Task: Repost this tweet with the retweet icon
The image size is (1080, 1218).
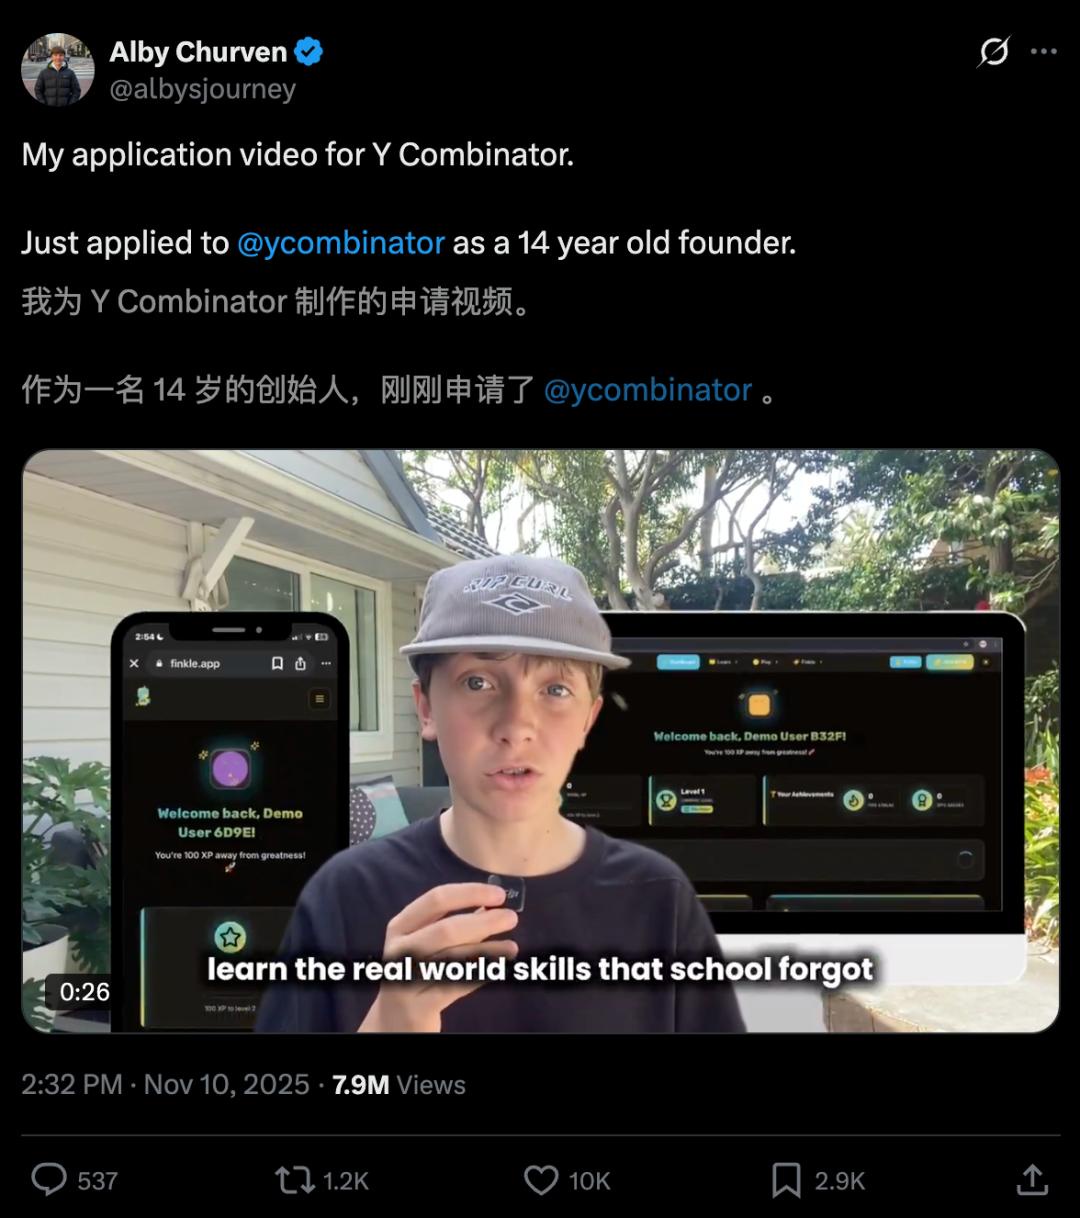Action: (295, 1180)
